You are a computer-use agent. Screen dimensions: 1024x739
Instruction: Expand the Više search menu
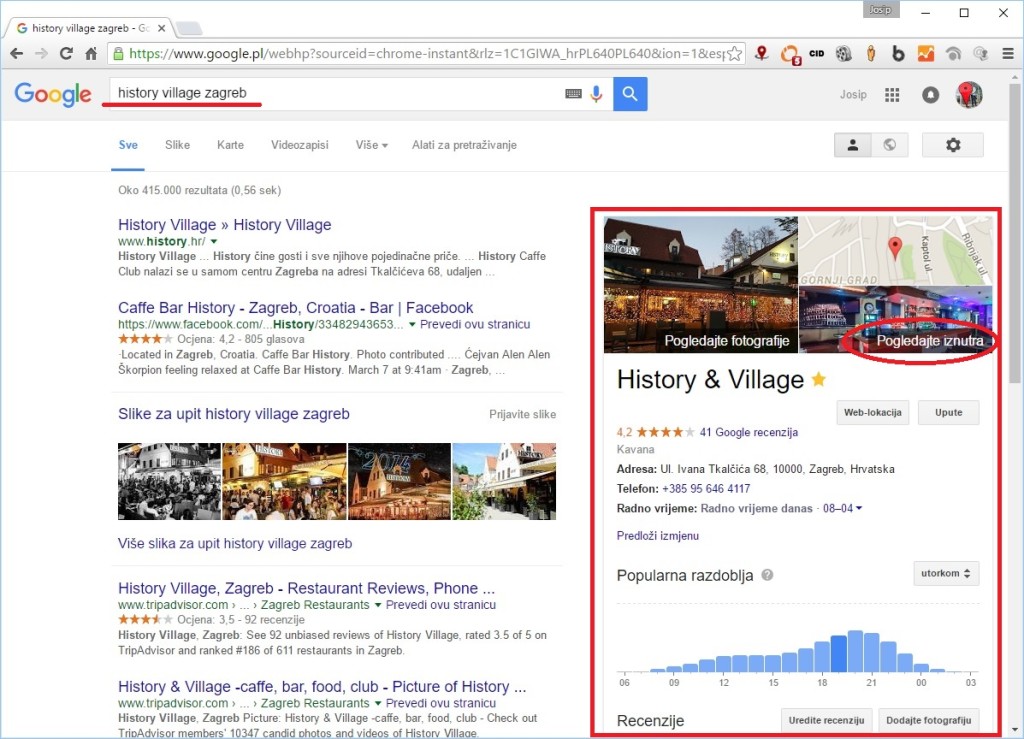click(372, 145)
